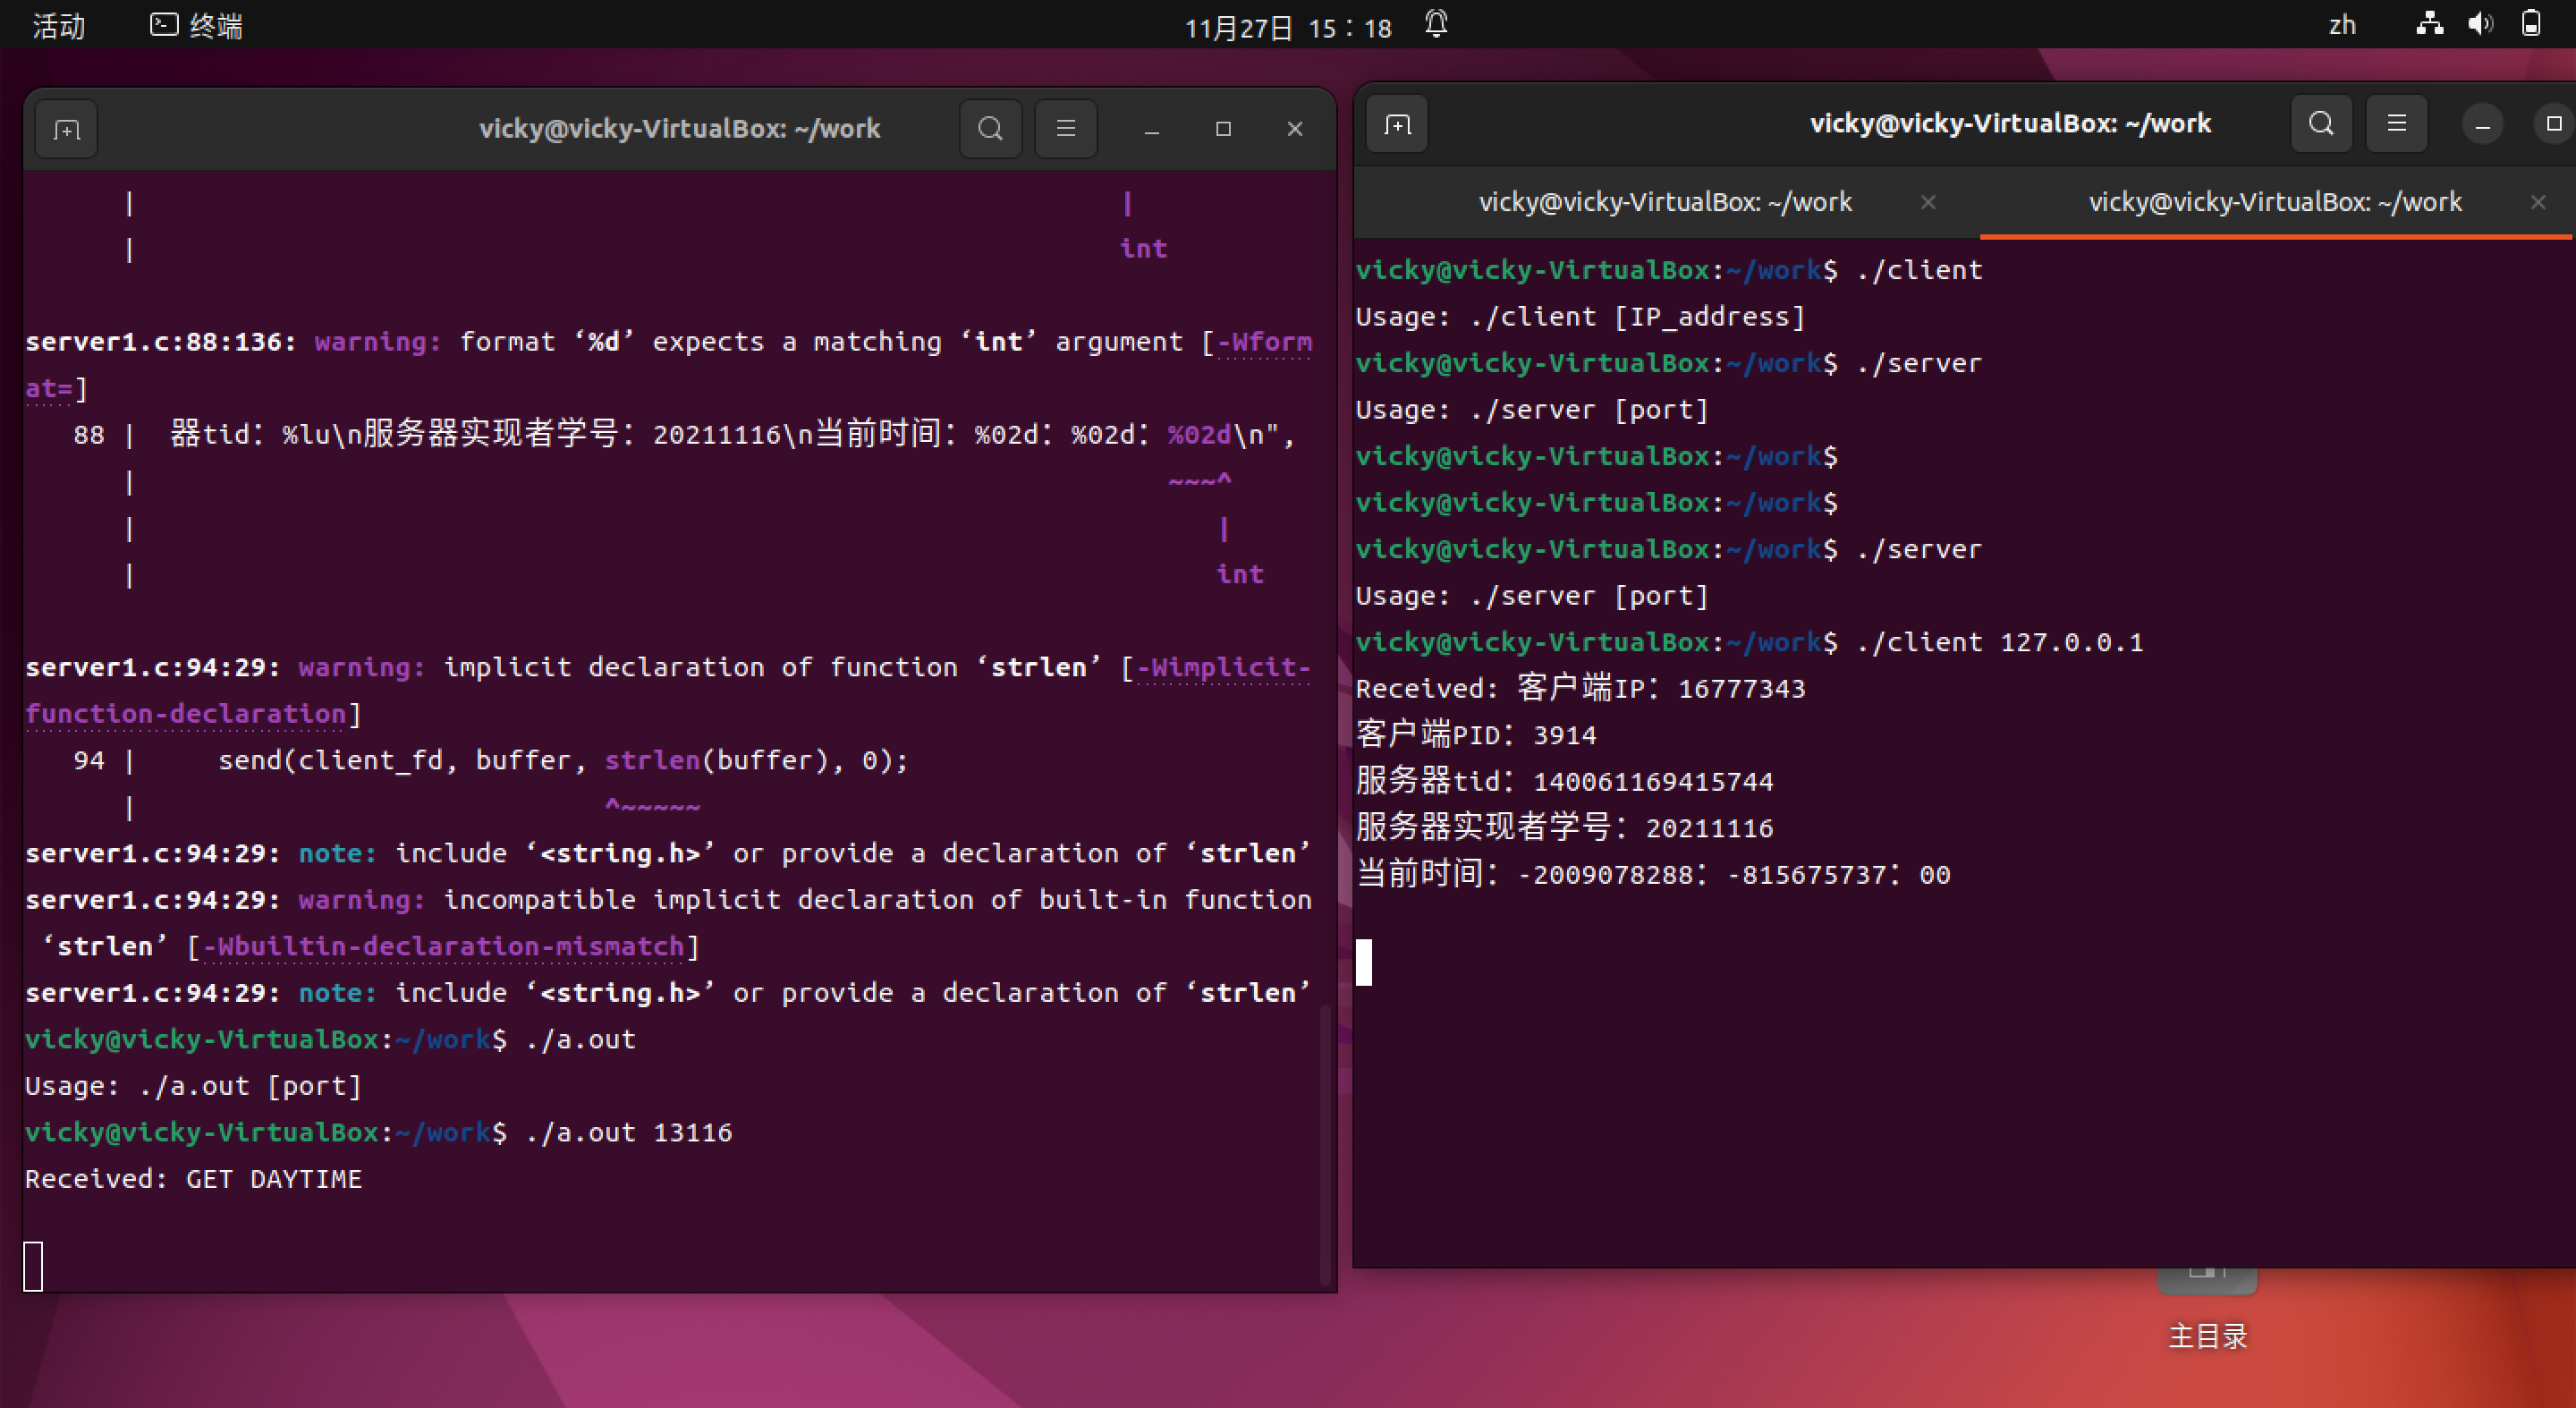
Task: Open the 终端 app menu in top bar
Action: tap(197, 26)
